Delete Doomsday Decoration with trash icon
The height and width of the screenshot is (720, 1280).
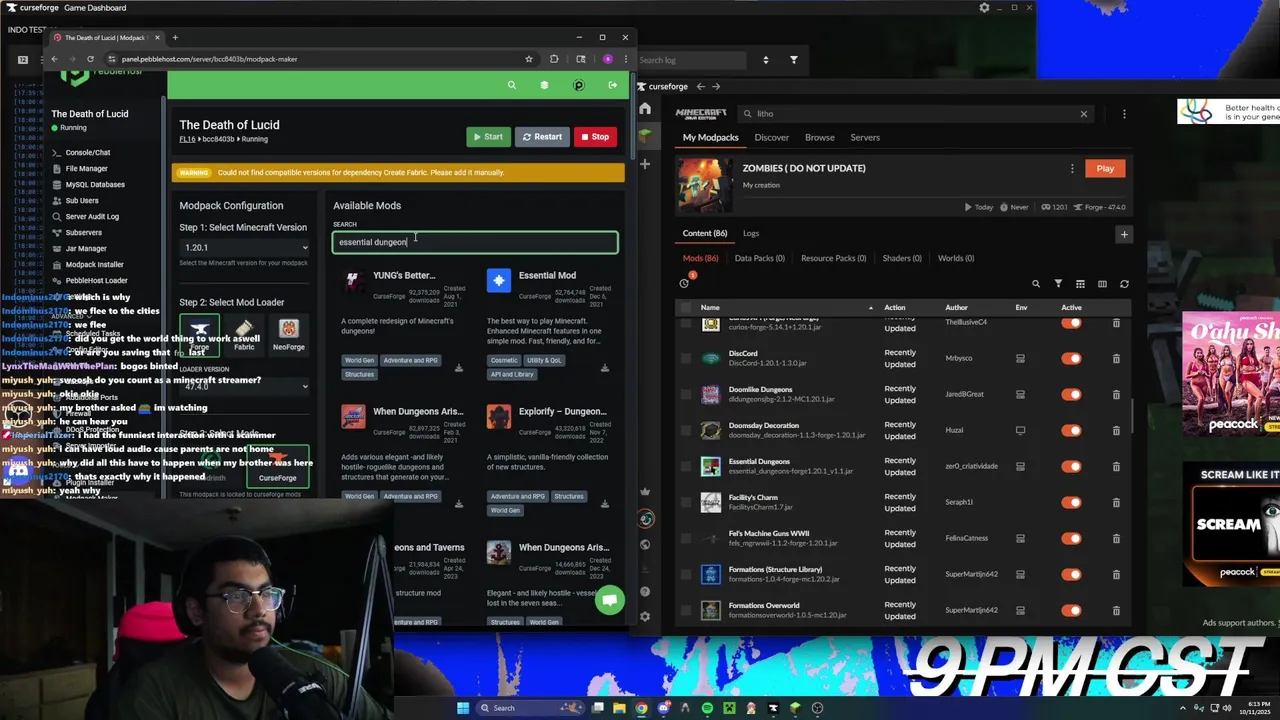point(1116,430)
